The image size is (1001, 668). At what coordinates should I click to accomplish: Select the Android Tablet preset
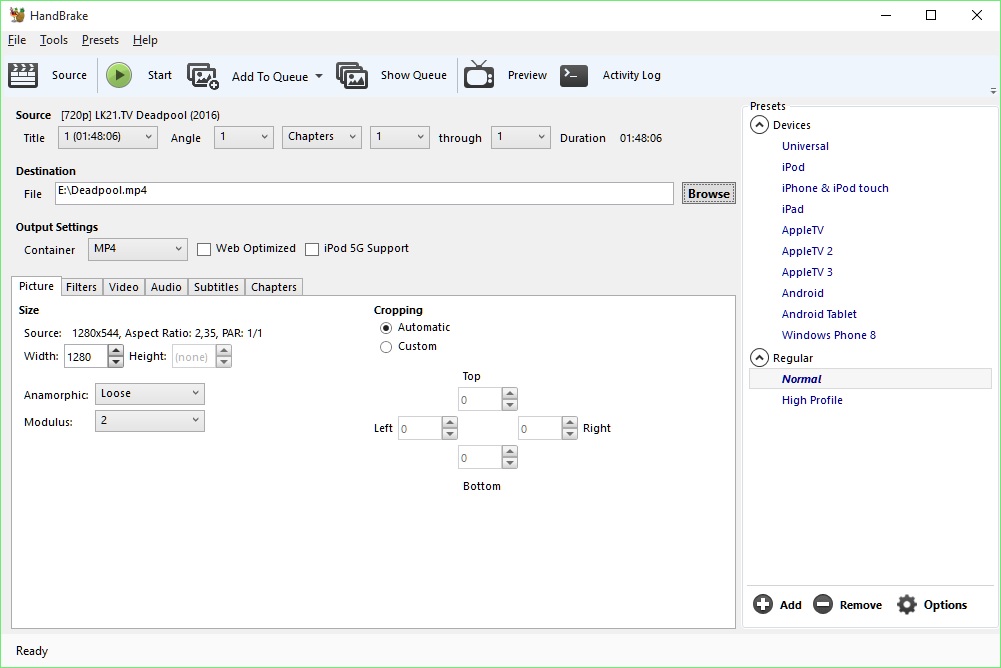click(819, 314)
